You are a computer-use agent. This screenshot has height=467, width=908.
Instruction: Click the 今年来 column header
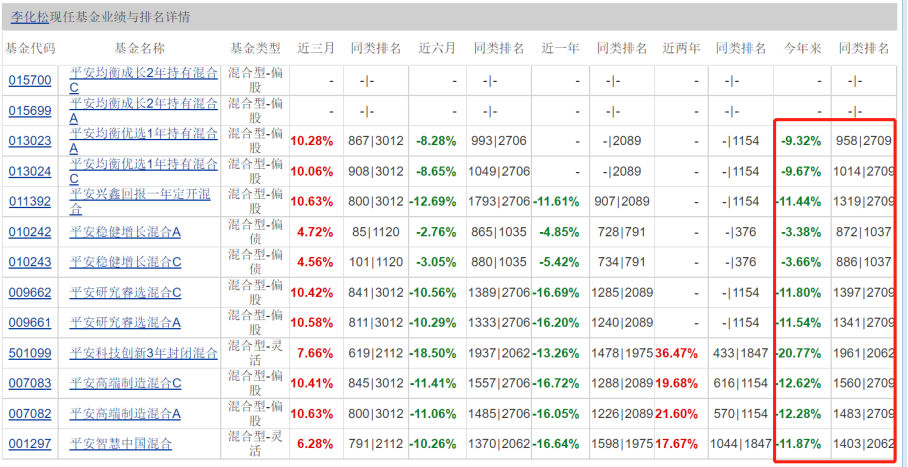tap(803, 49)
